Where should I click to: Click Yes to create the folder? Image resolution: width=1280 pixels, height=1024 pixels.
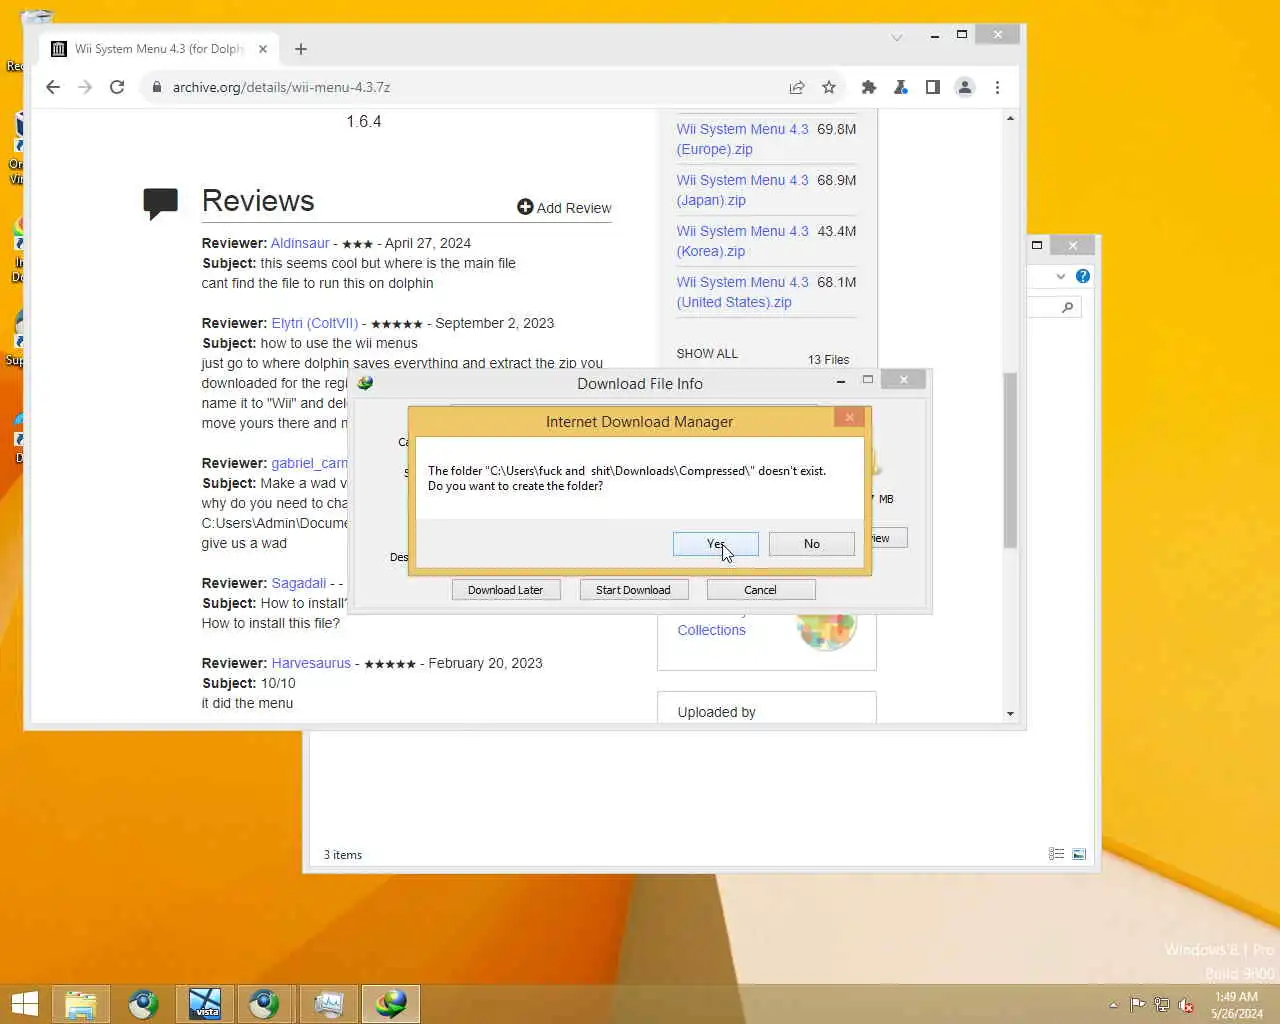point(715,544)
